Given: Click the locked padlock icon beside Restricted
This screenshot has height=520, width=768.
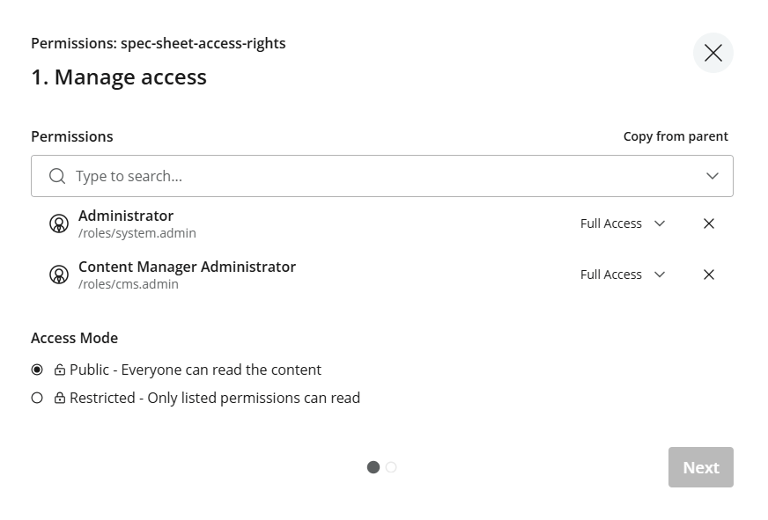Looking at the screenshot, I should [59, 398].
